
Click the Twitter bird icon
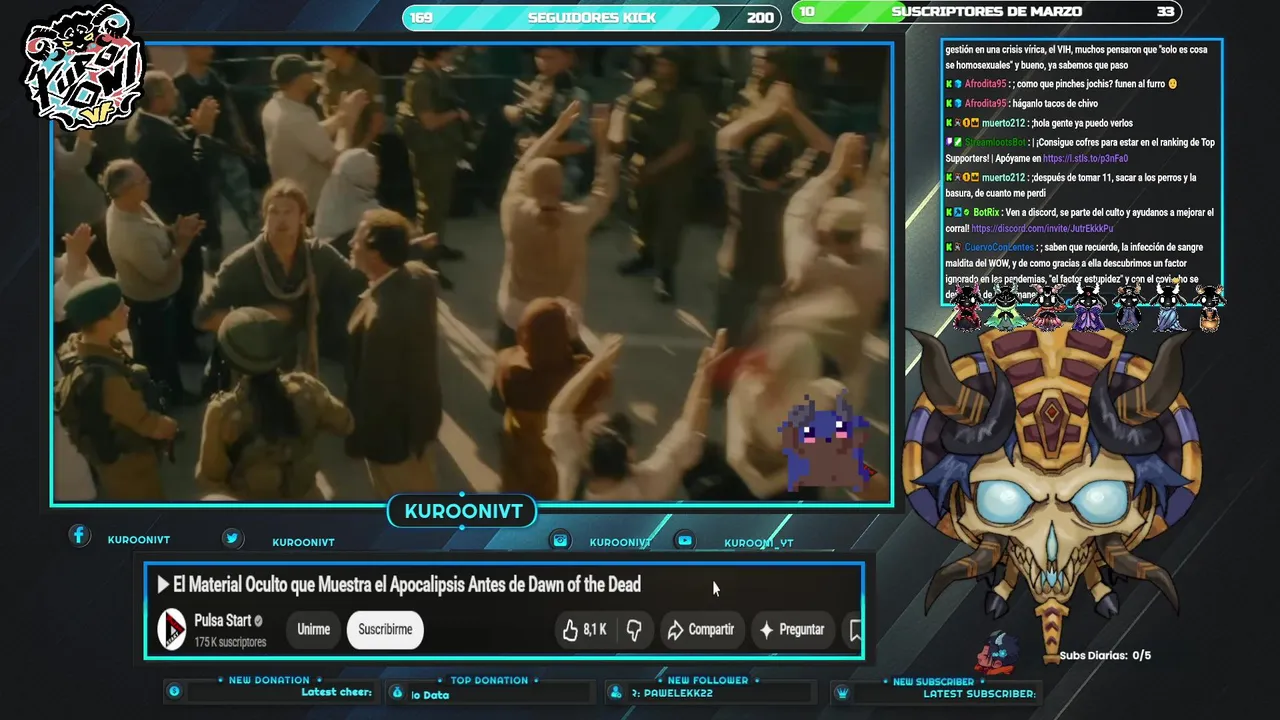tap(232, 538)
